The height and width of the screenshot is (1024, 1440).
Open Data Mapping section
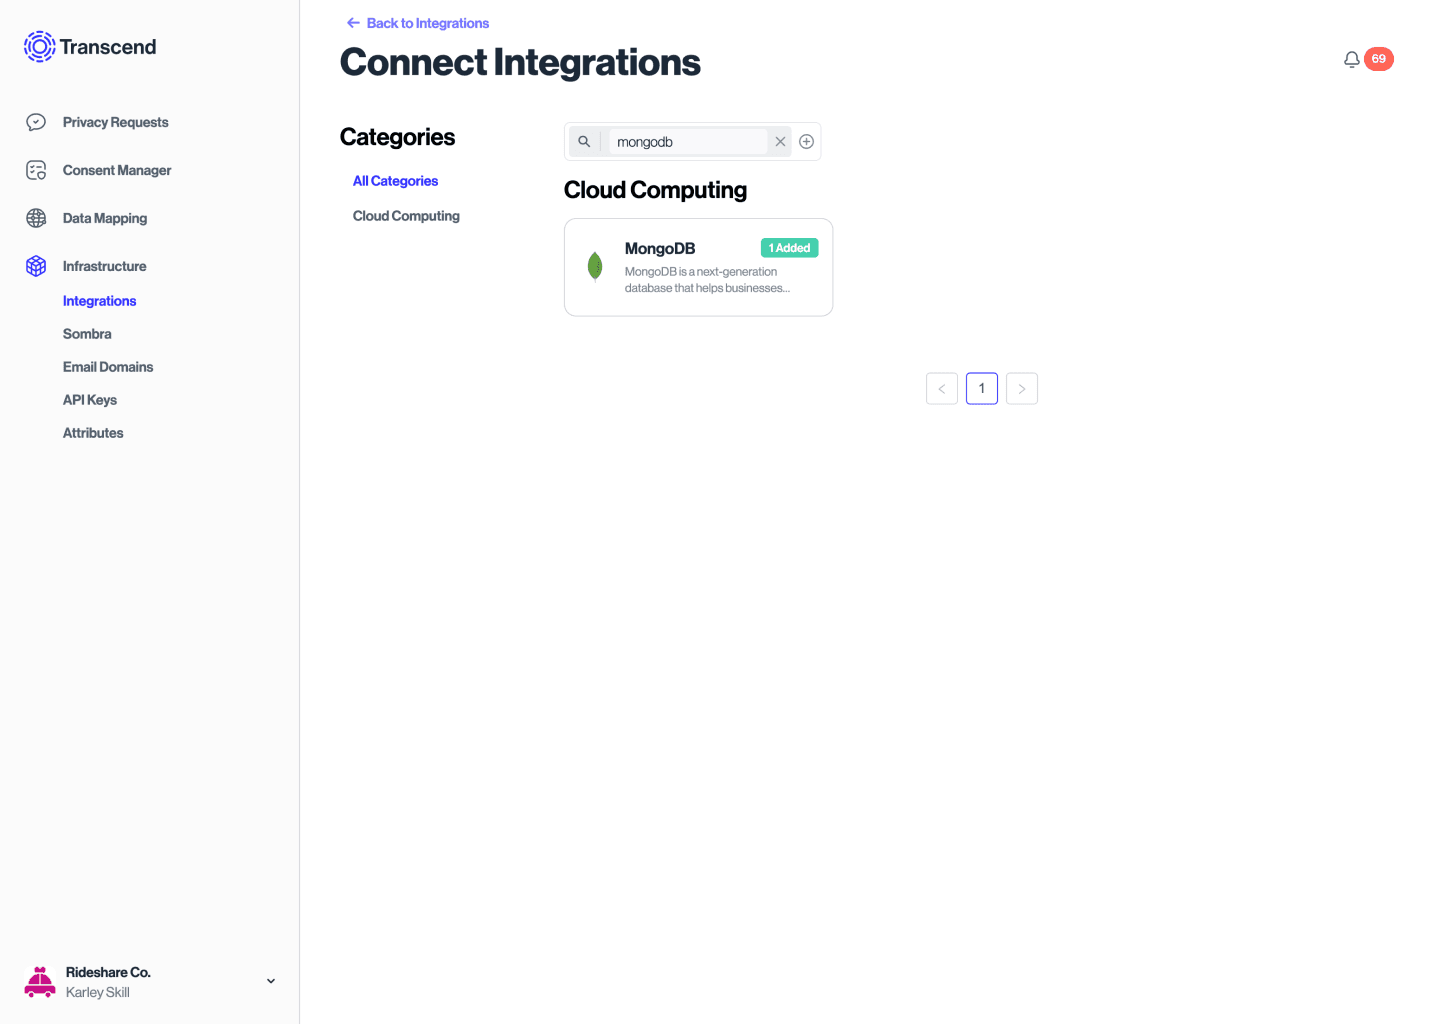[105, 218]
